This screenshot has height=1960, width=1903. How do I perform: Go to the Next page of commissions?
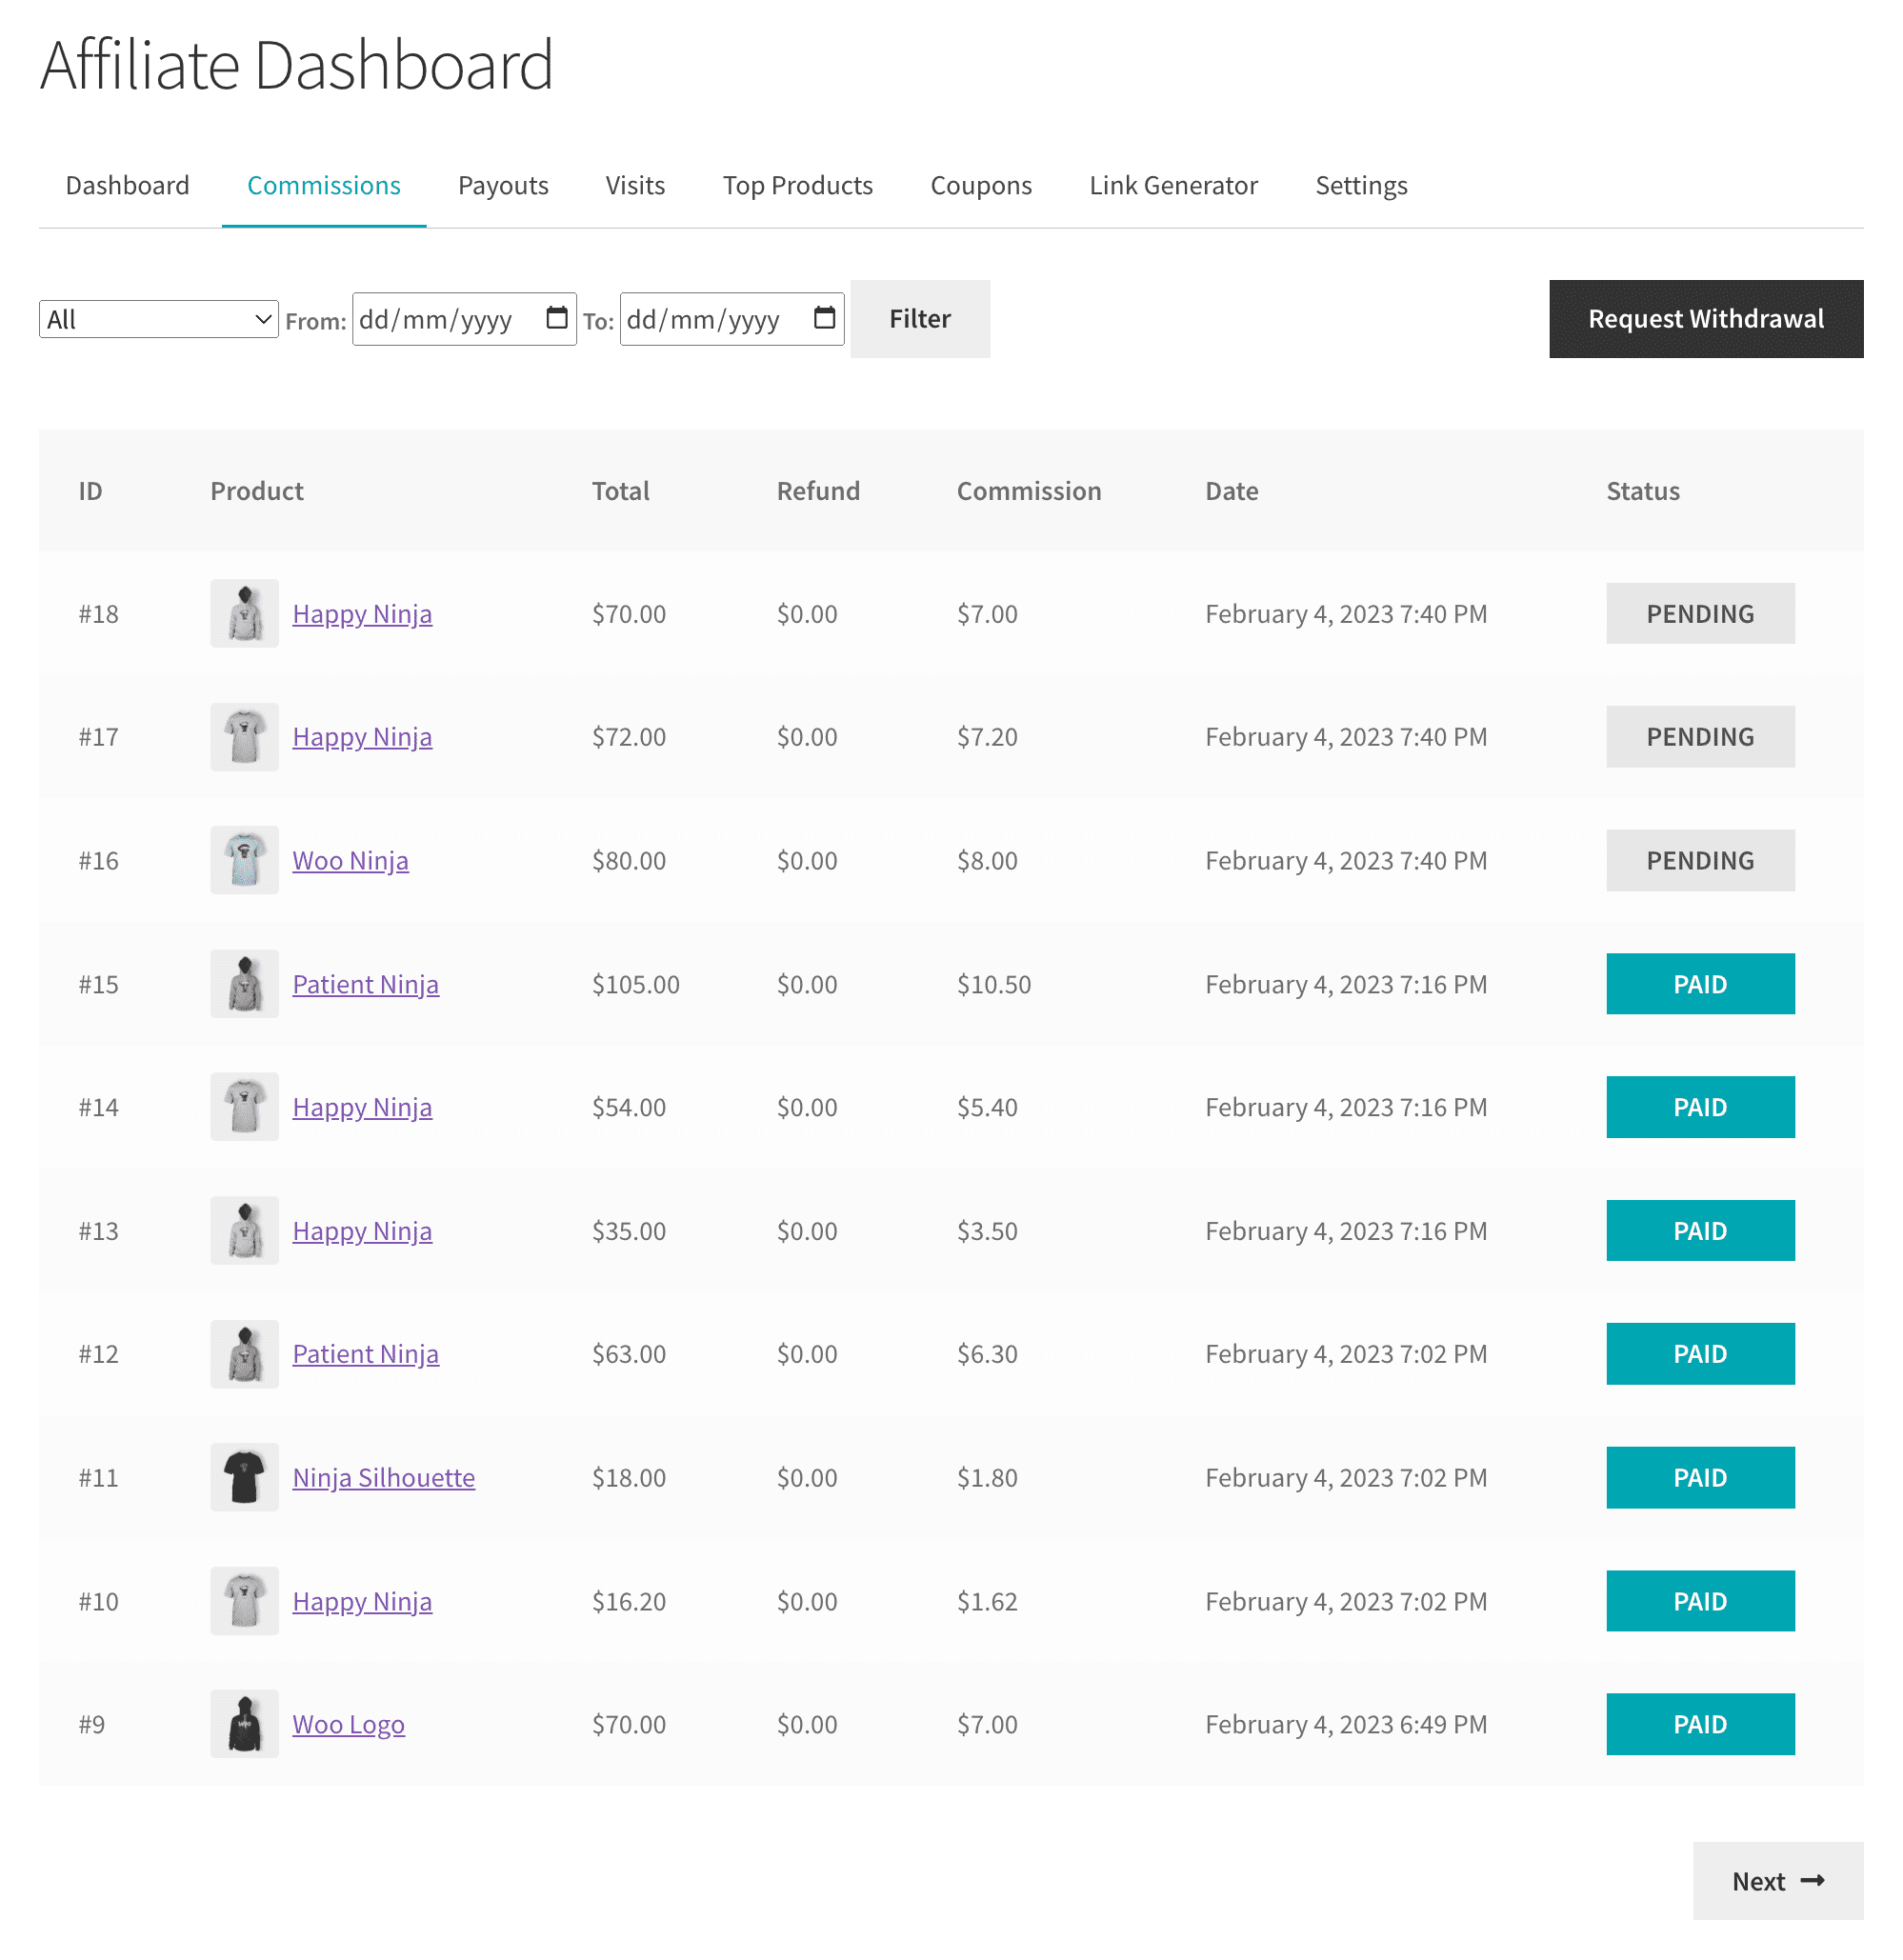click(1777, 1881)
